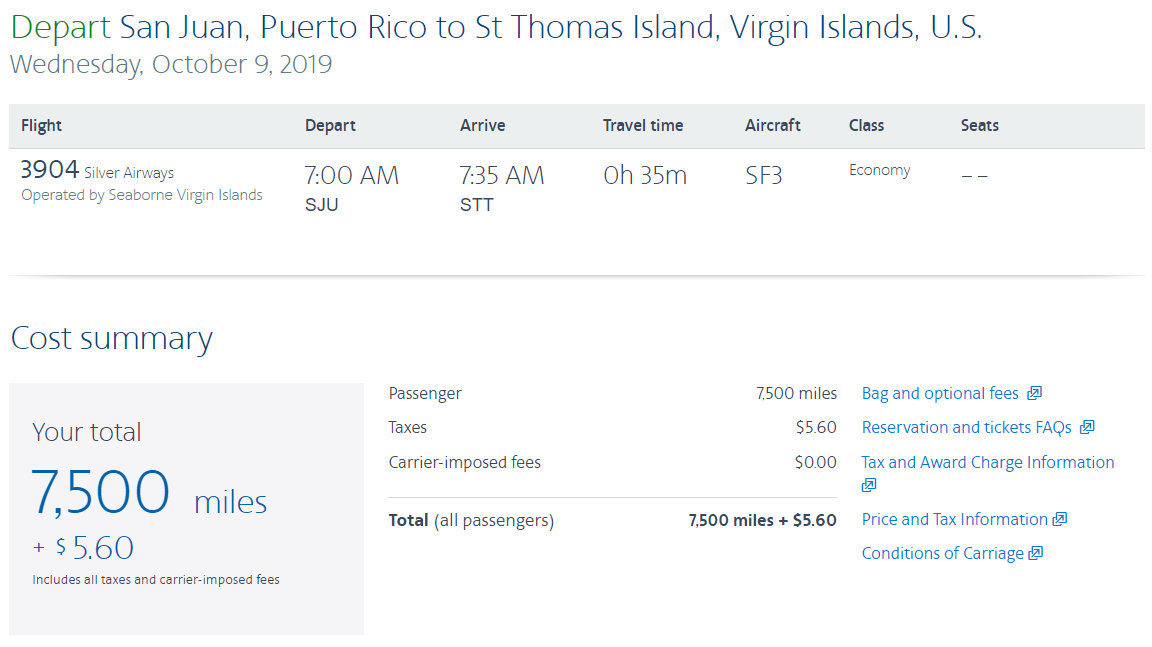Image resolution: width=1152 pixels, height=647 pixels.
Task: Click the Flight column header
Action: pos(41,126)
